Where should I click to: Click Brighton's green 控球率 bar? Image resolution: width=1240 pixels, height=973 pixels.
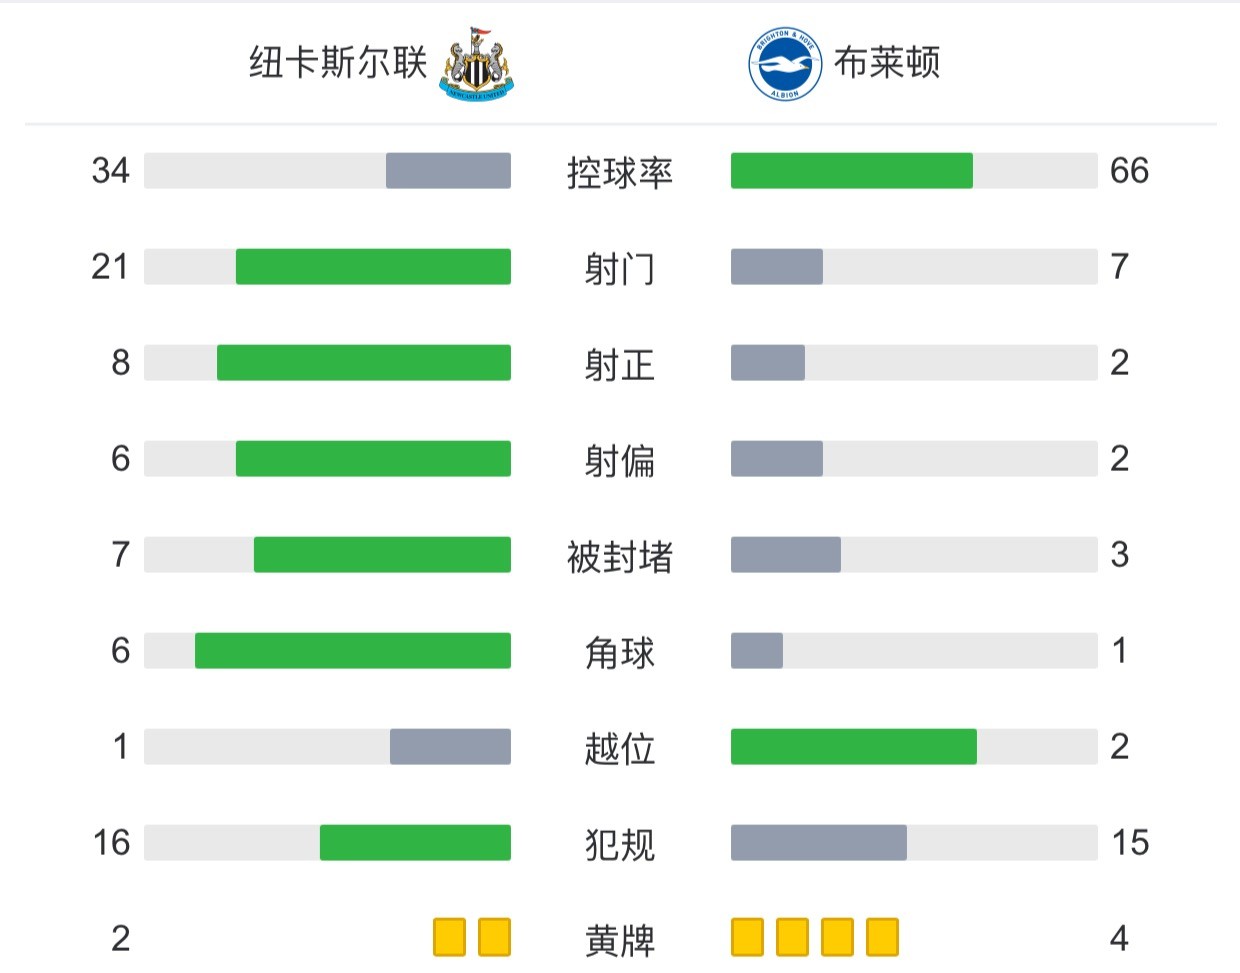pyautogui.click(x=852, y=171)
